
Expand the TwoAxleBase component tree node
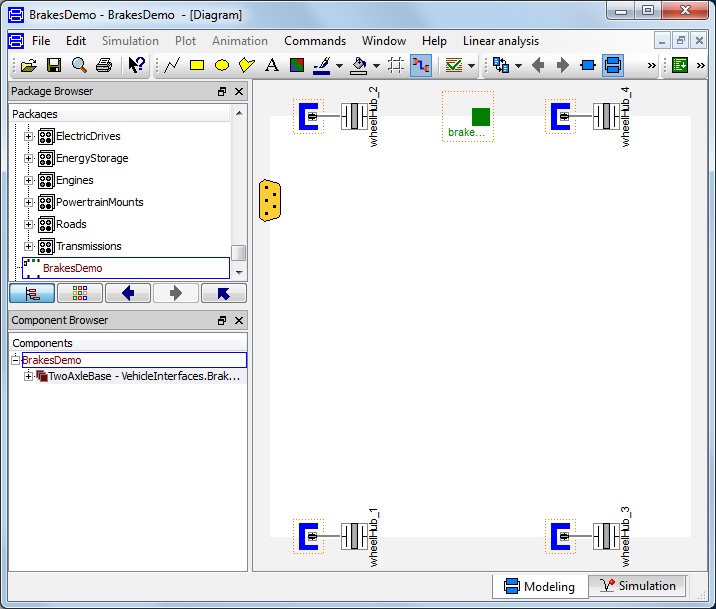pyautogui.click(x=29, y=377)
